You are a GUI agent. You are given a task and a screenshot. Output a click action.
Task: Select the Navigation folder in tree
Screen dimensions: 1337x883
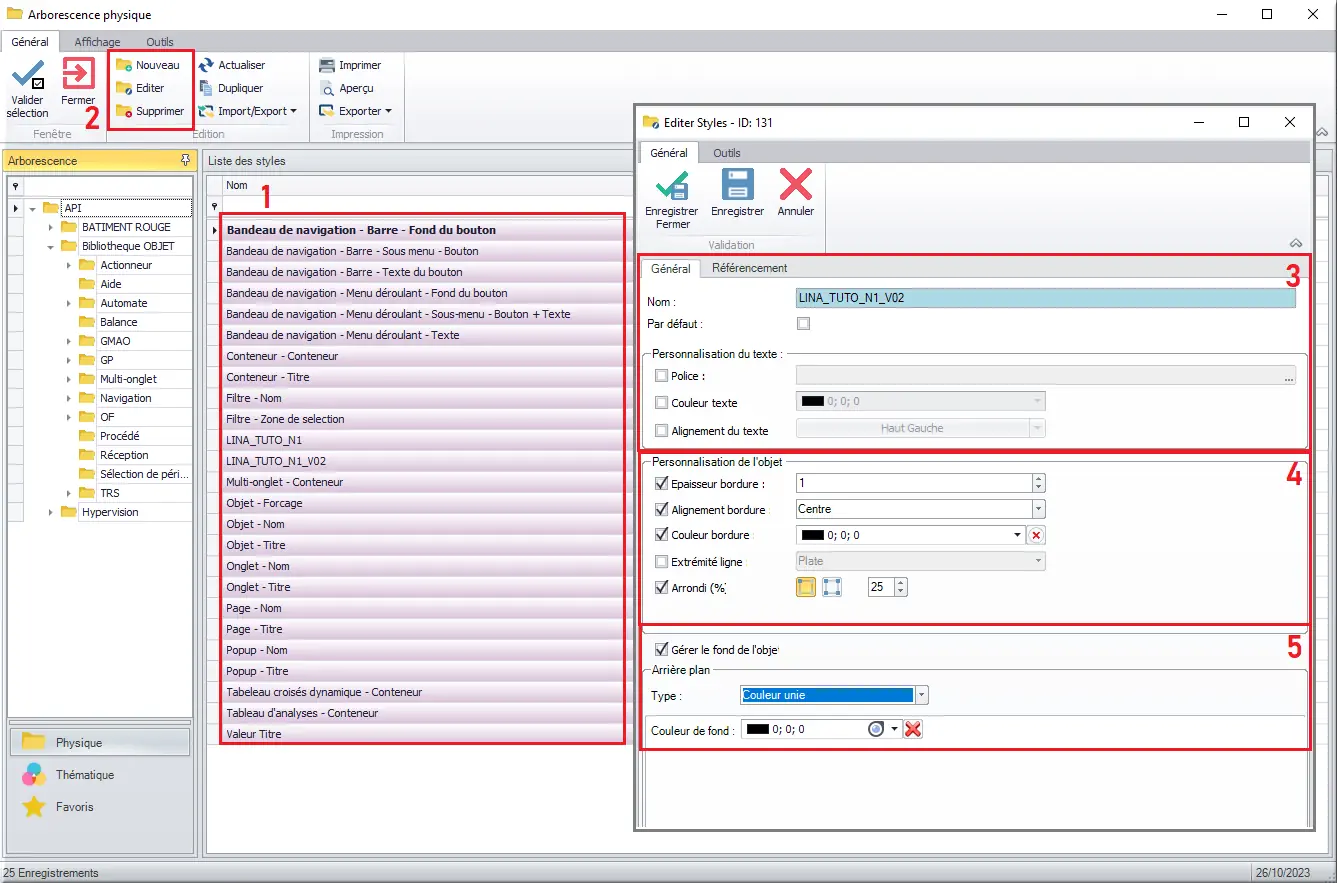[x=126, y=398]
